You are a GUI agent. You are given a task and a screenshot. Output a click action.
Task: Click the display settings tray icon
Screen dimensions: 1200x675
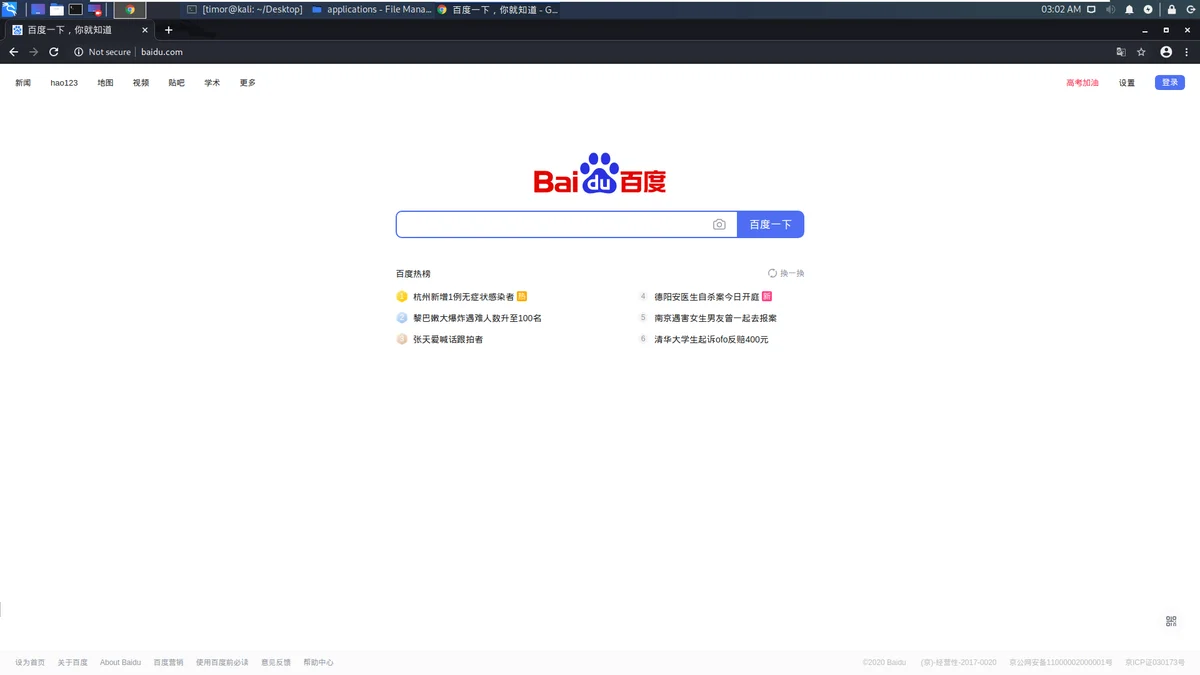pos(1091,9)
